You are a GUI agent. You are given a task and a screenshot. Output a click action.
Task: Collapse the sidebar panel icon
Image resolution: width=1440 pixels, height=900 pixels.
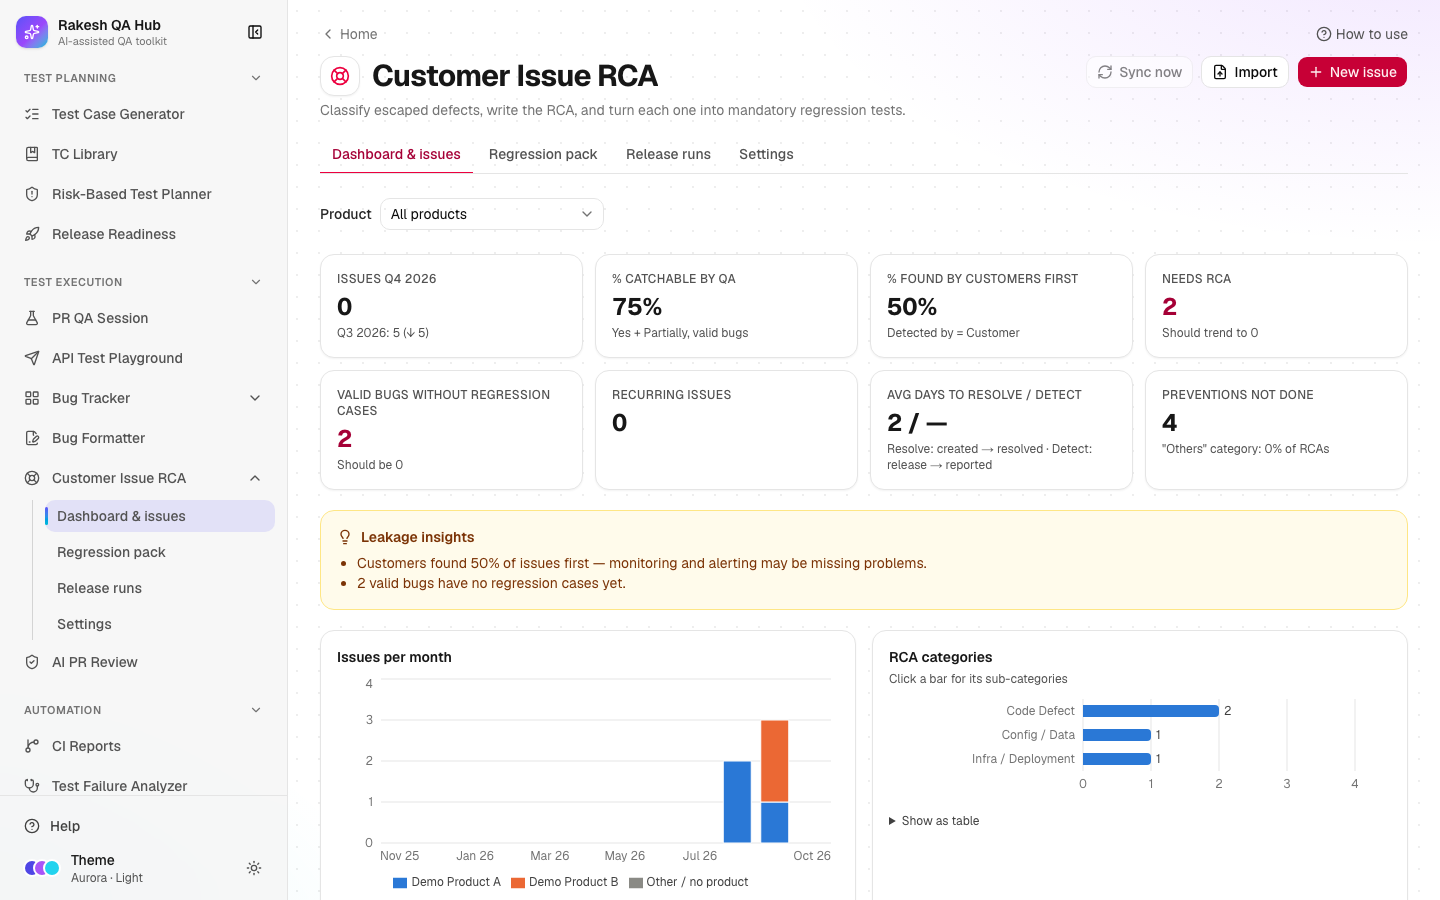(x=255, y=32)
